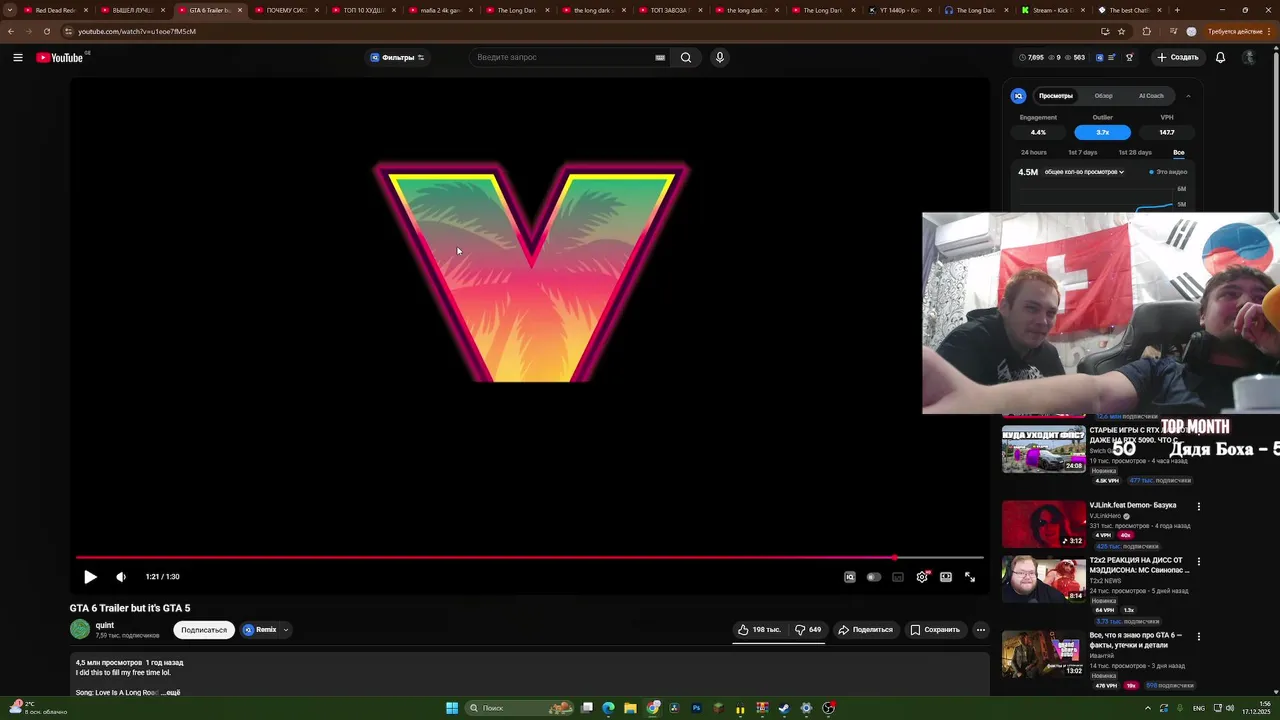The image size is (1280, 720).
Task: Click the vidIQ list icon in the header
Action: pos(1111,58)
